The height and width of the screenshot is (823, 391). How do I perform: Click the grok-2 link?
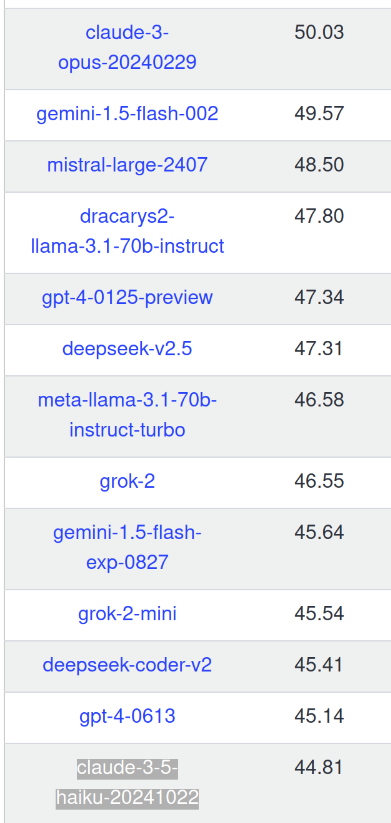point(127,481)
